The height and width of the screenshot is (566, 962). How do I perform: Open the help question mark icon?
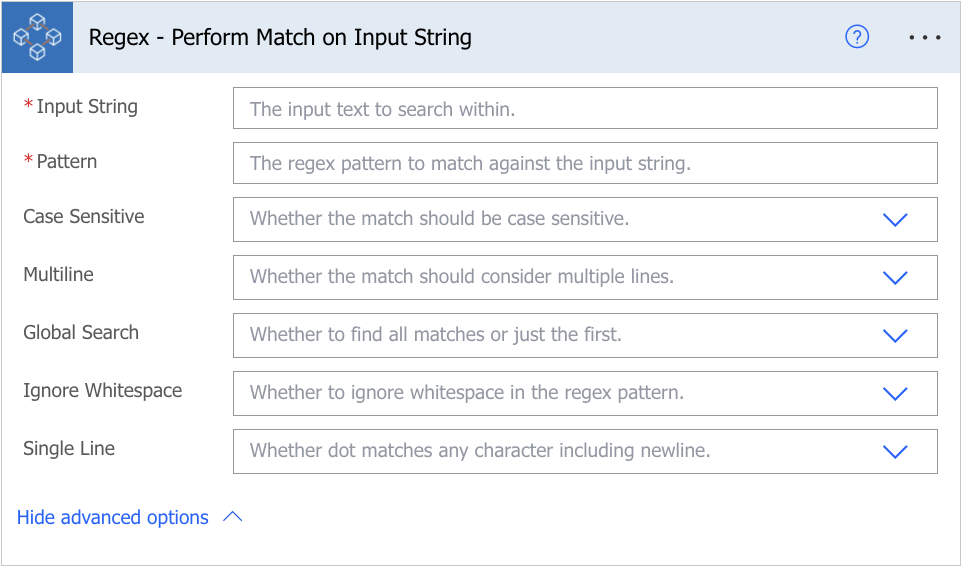coord(856,37)
